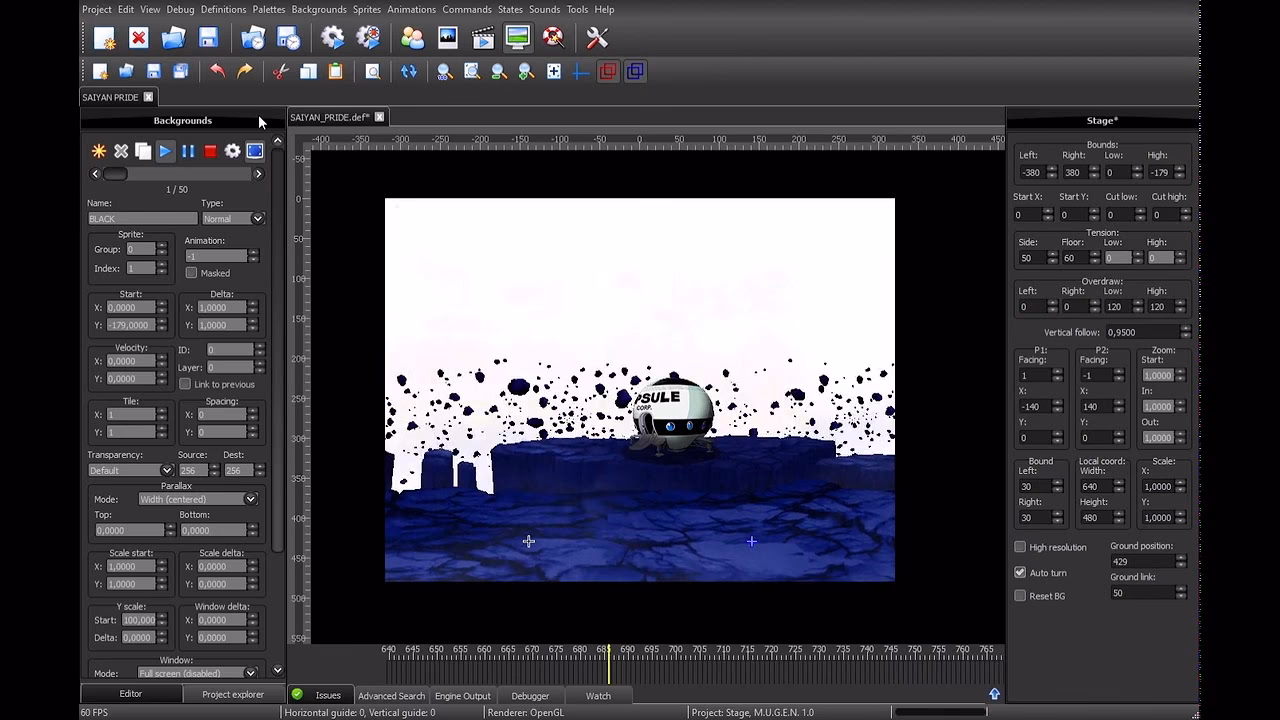
Task: Click the red stop button in Backgrounds panel
Action: [x=210, y=151]
